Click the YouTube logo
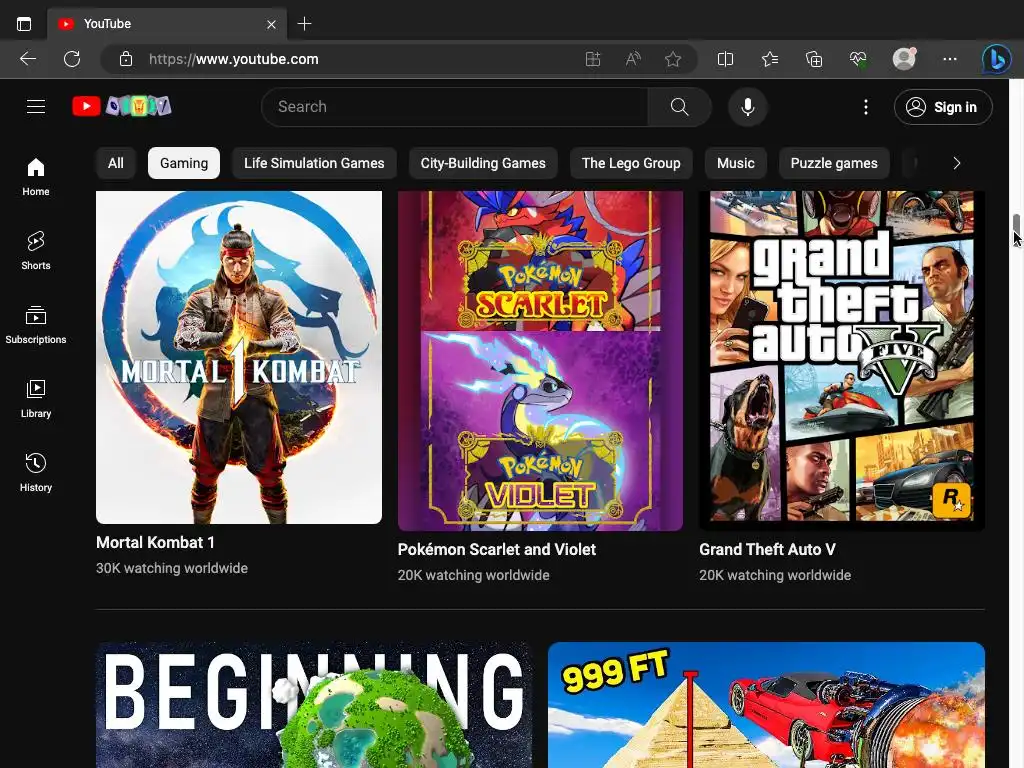This screenshot has width=1024, height=768. (121, 106)
